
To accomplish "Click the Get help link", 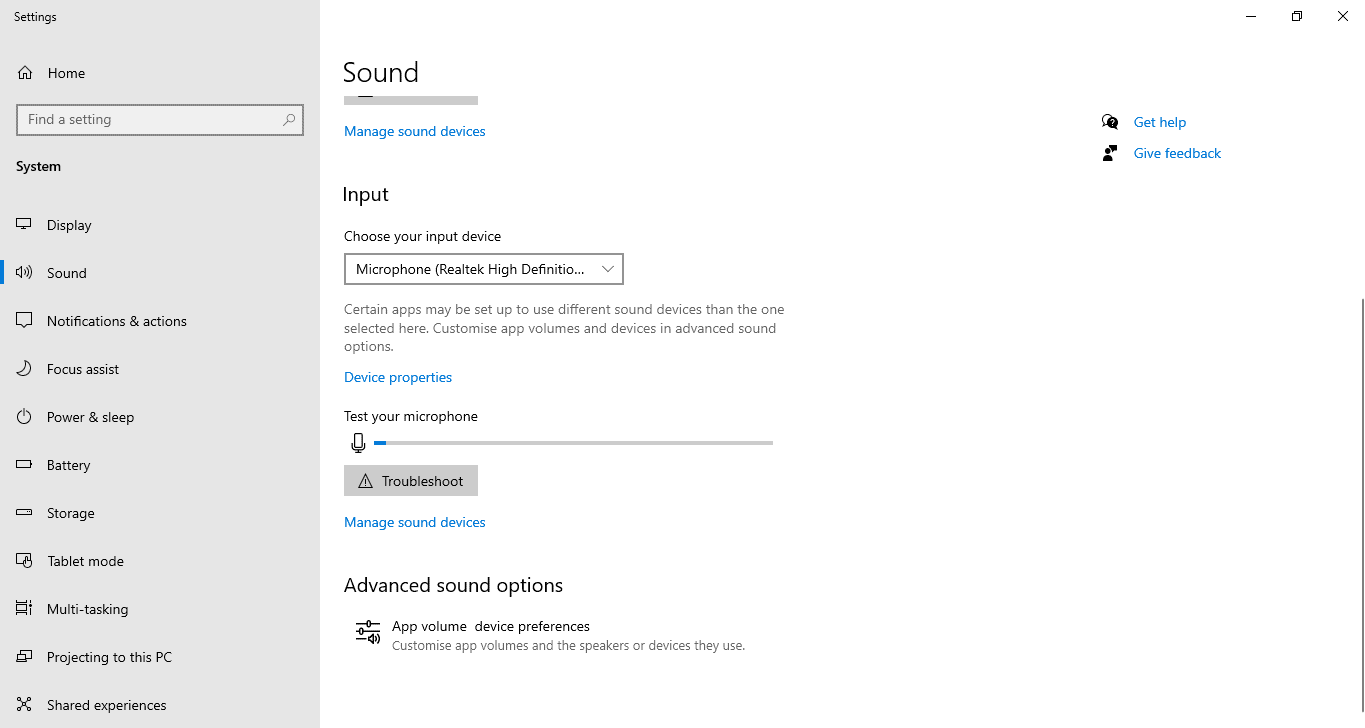I will coord(1159,122).
